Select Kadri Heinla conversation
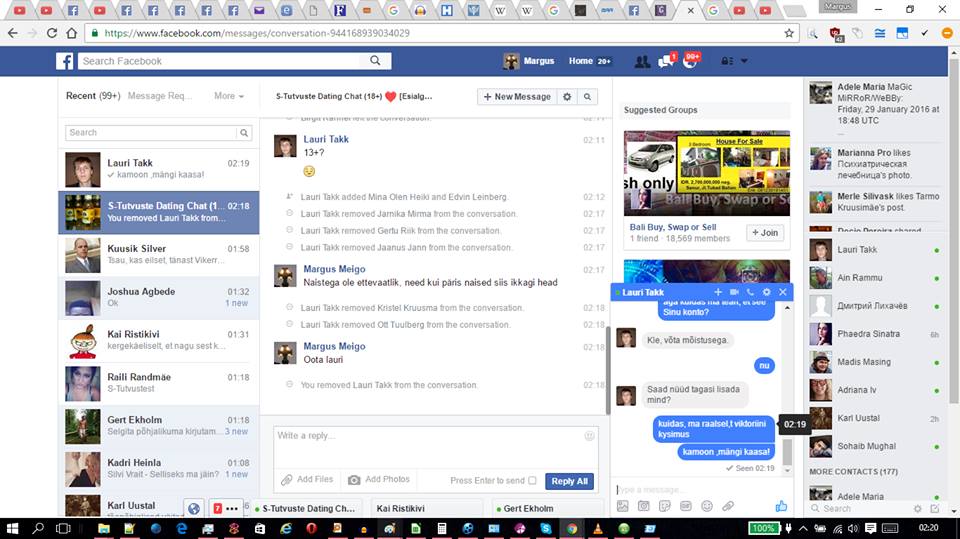The width and height of the screenshot is (960, 539). click(x=159, y=469)
